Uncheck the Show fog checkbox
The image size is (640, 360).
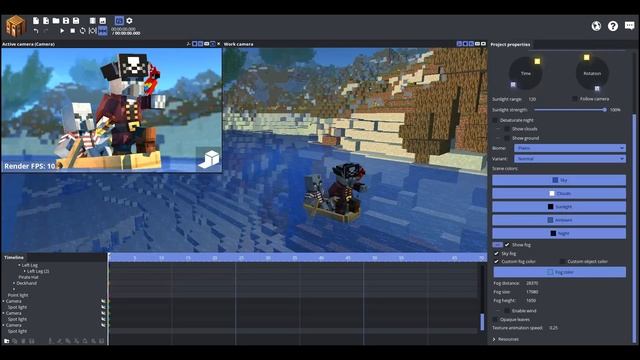click(x=507, y=244)
